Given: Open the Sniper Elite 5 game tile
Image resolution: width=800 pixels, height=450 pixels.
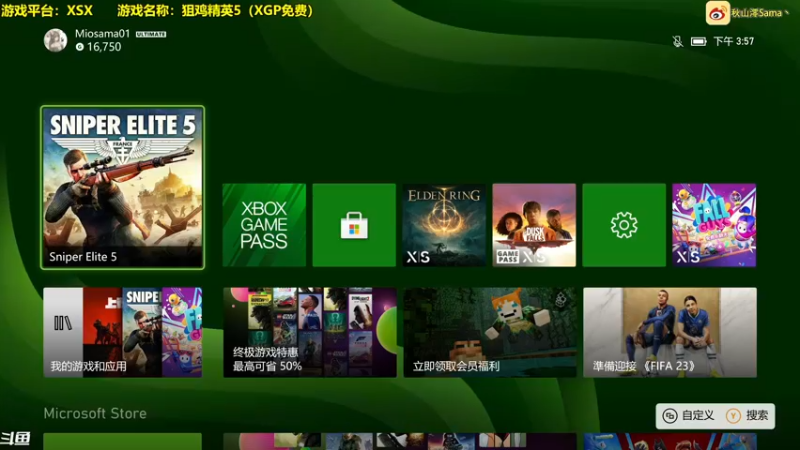Looking at the screenshot, I should coord(122,187).
